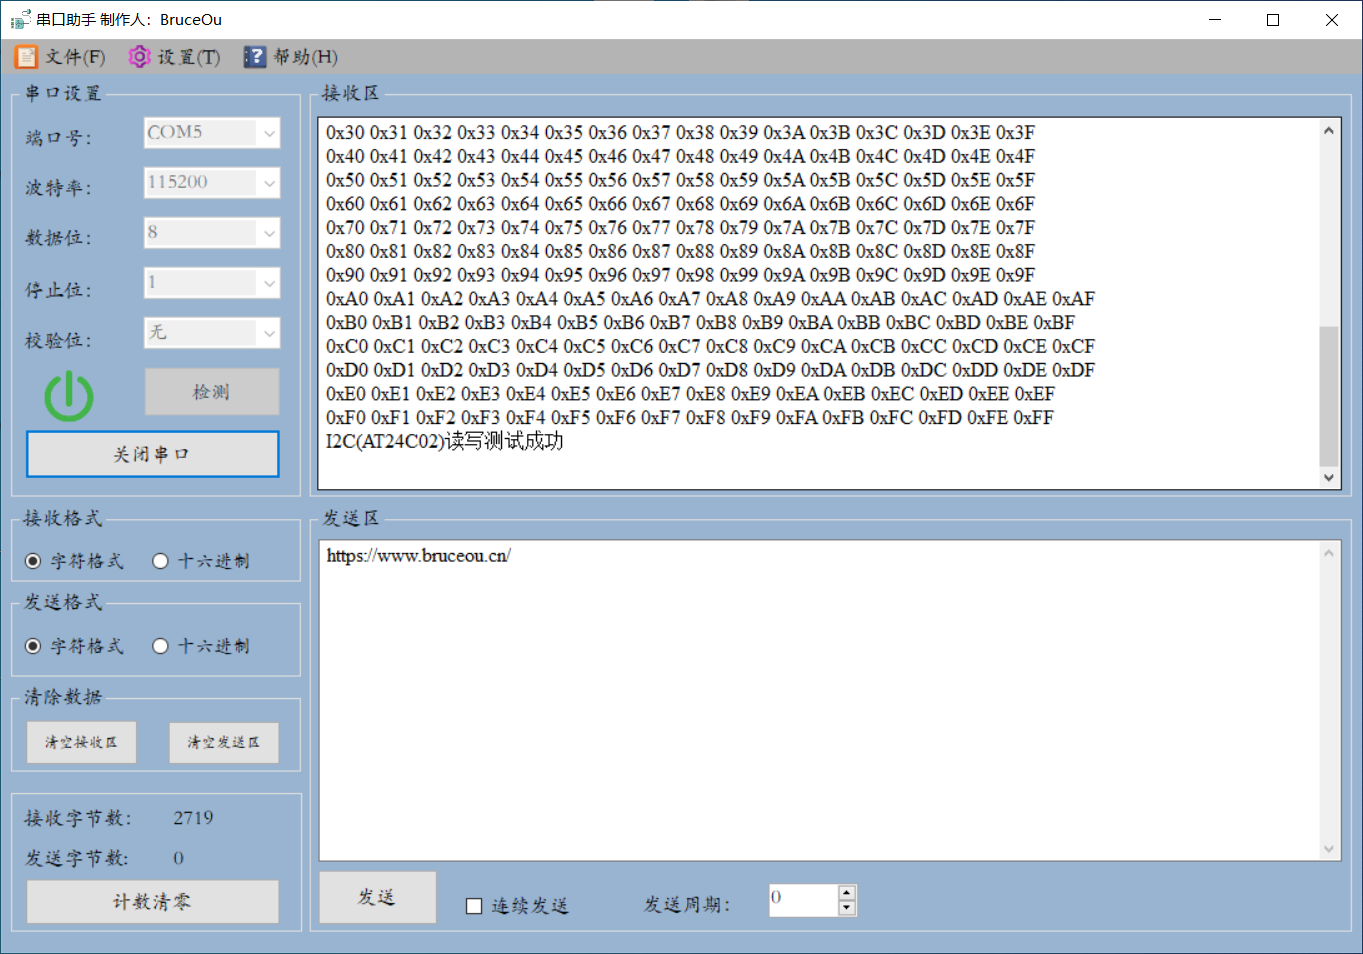The image size is (1363, 954).
Task: Expand the 数据位 dropdown
Action: 269,233
